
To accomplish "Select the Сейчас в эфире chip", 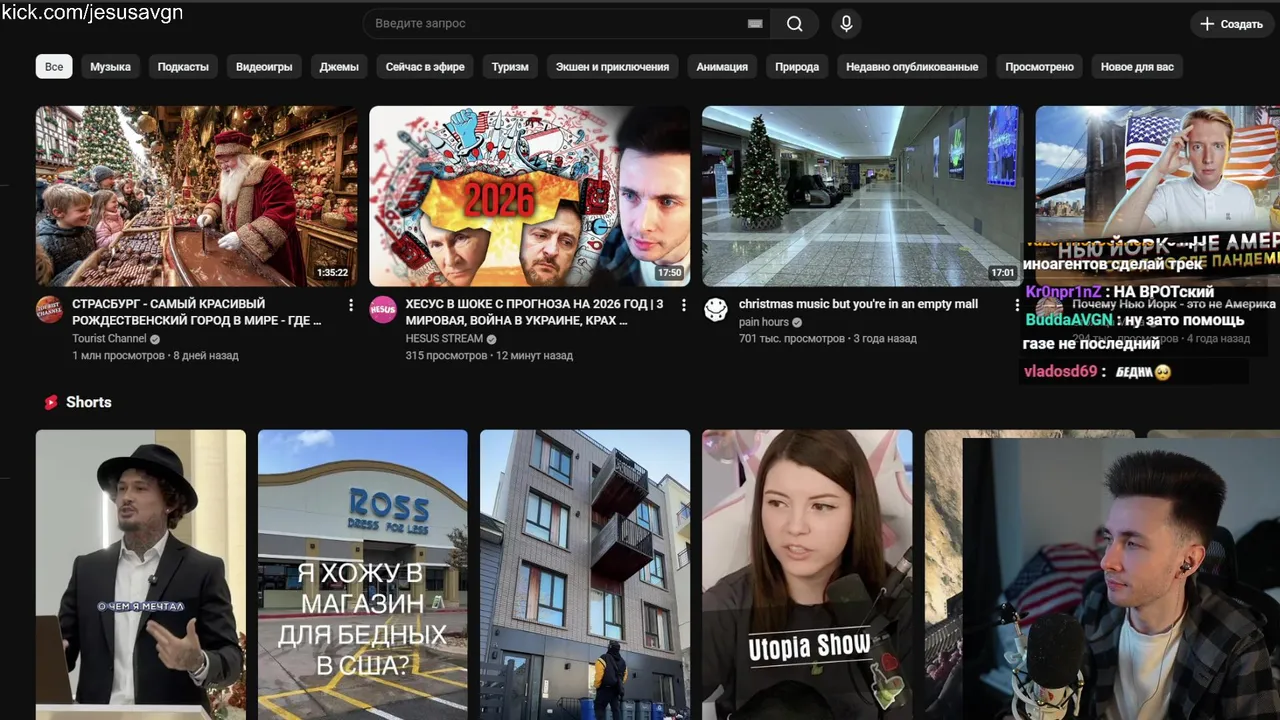I will [425, 67].
